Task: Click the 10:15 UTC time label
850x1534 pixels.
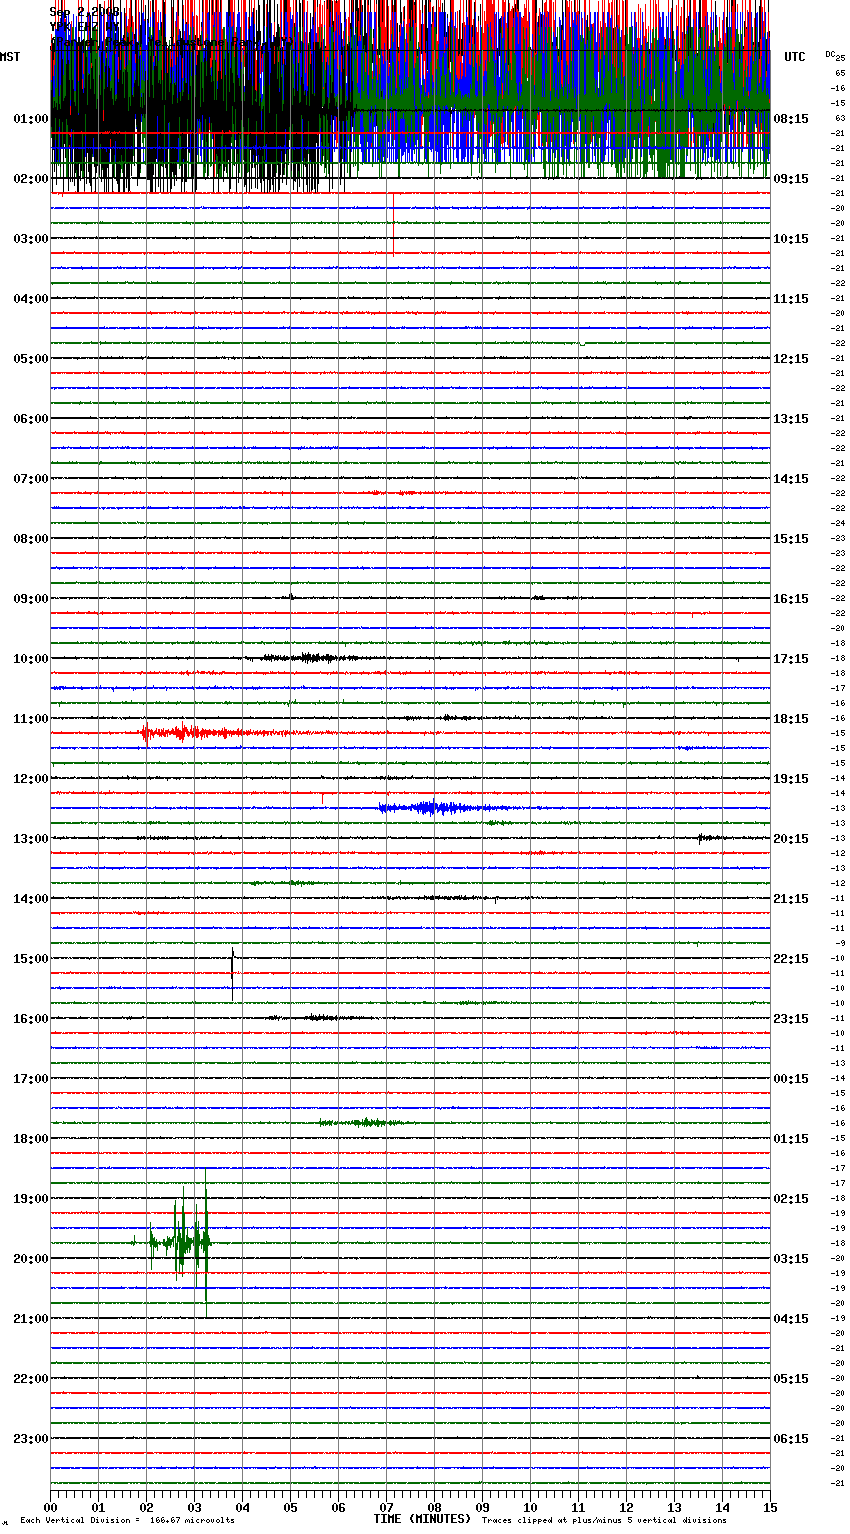Action: pos(791,239)
